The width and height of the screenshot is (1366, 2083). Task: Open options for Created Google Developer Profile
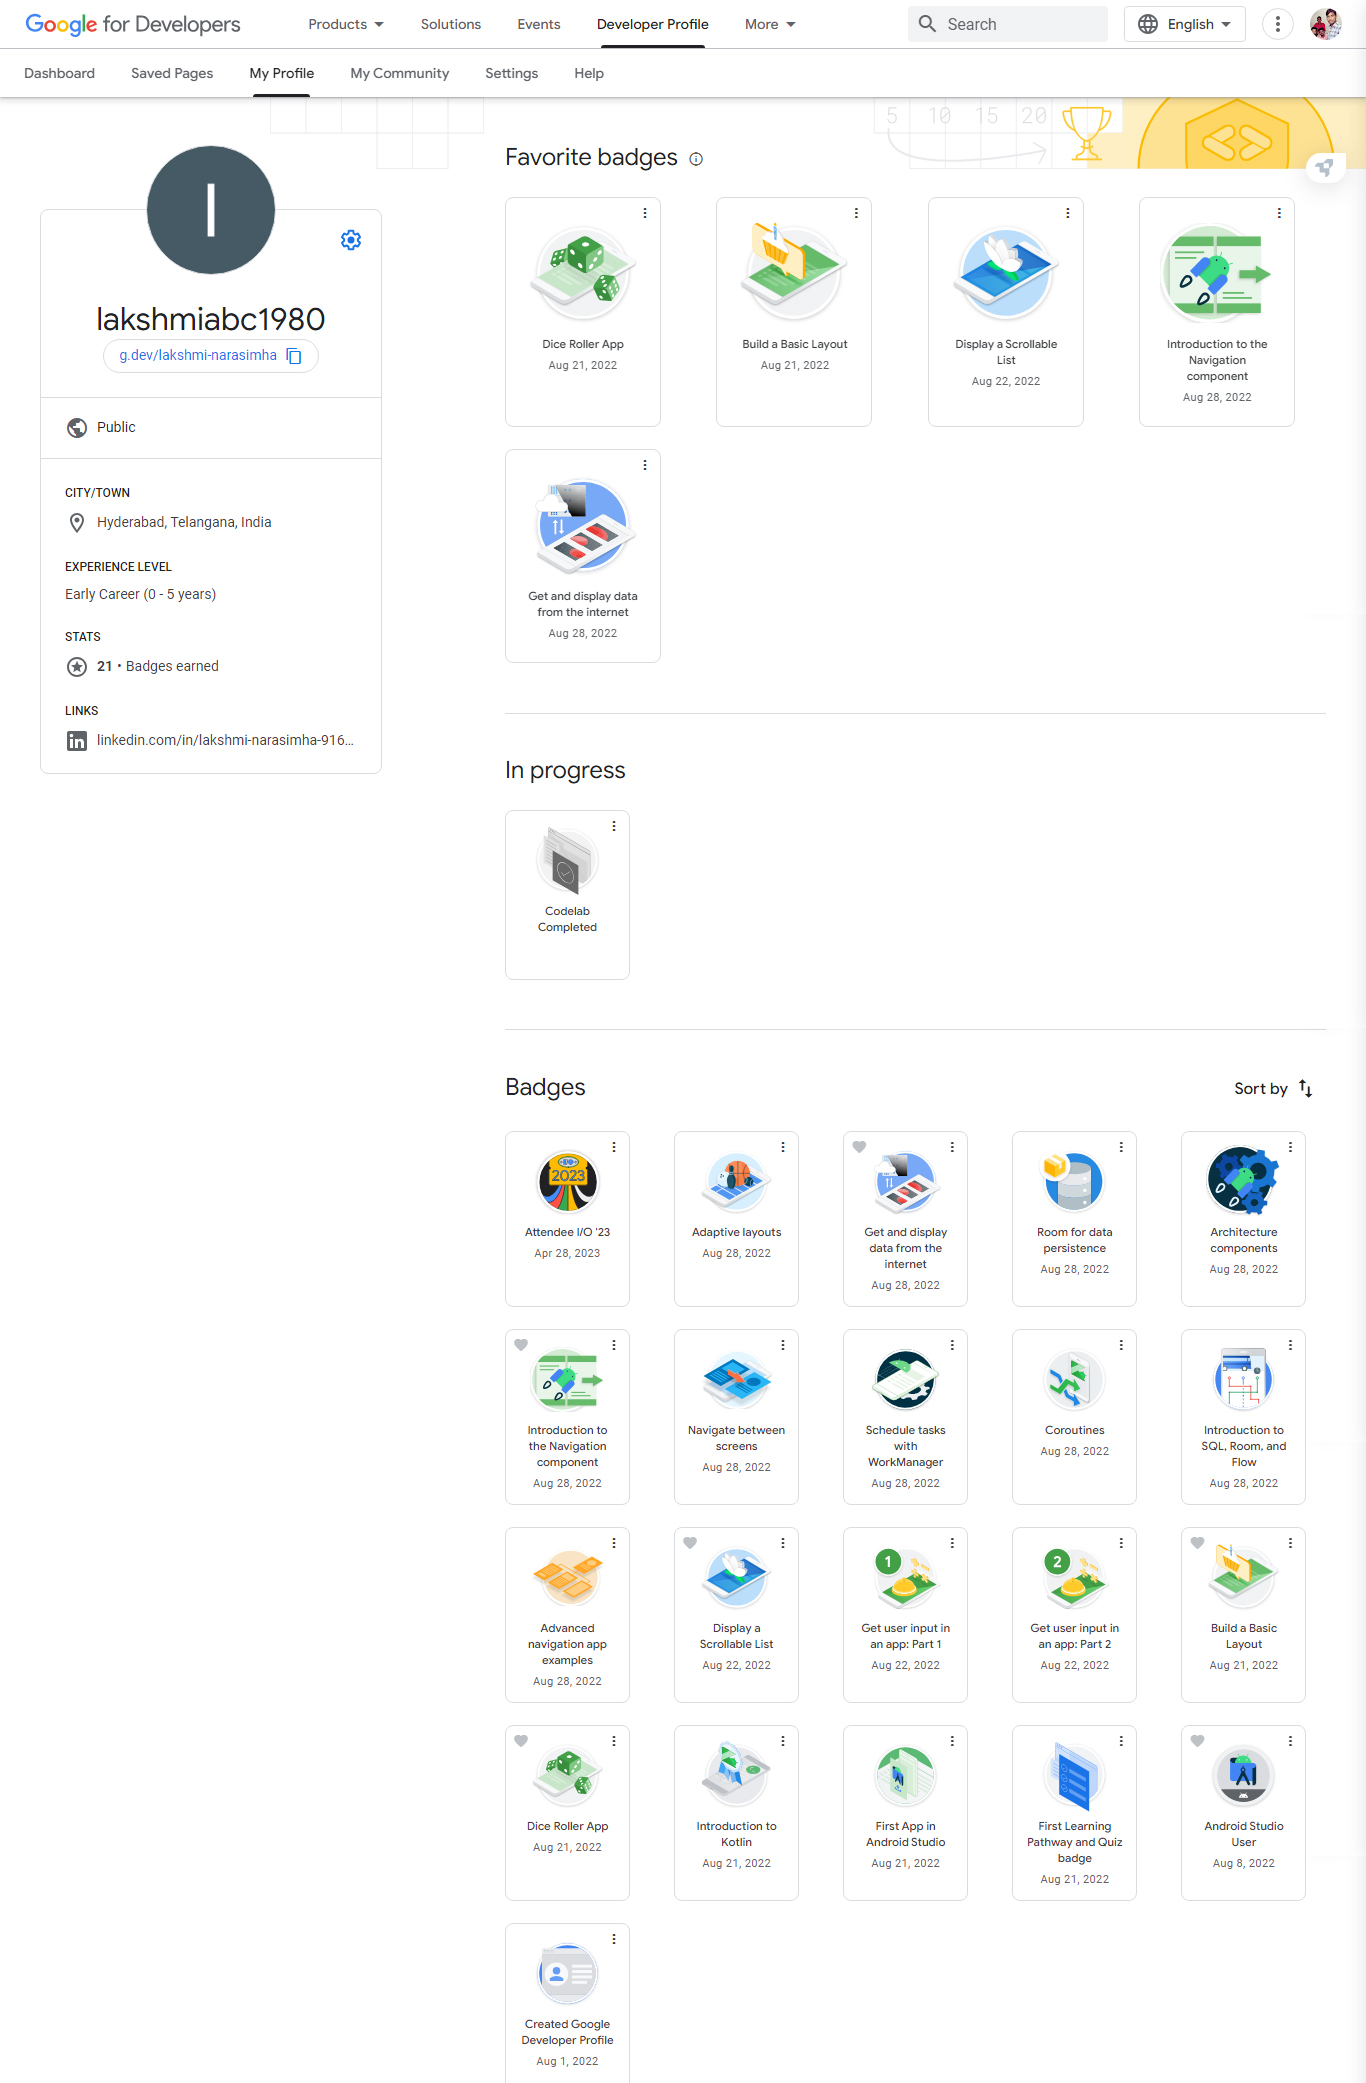[x=614, y=1939]
